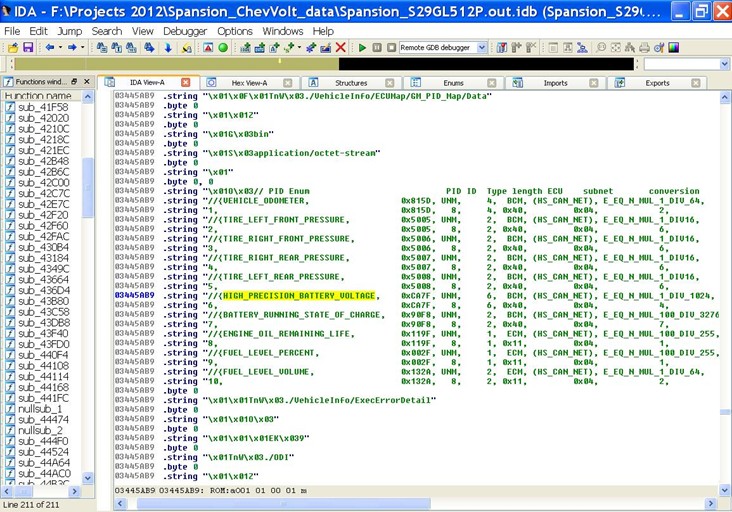Start the debugger with green play icon

(363, 47)
